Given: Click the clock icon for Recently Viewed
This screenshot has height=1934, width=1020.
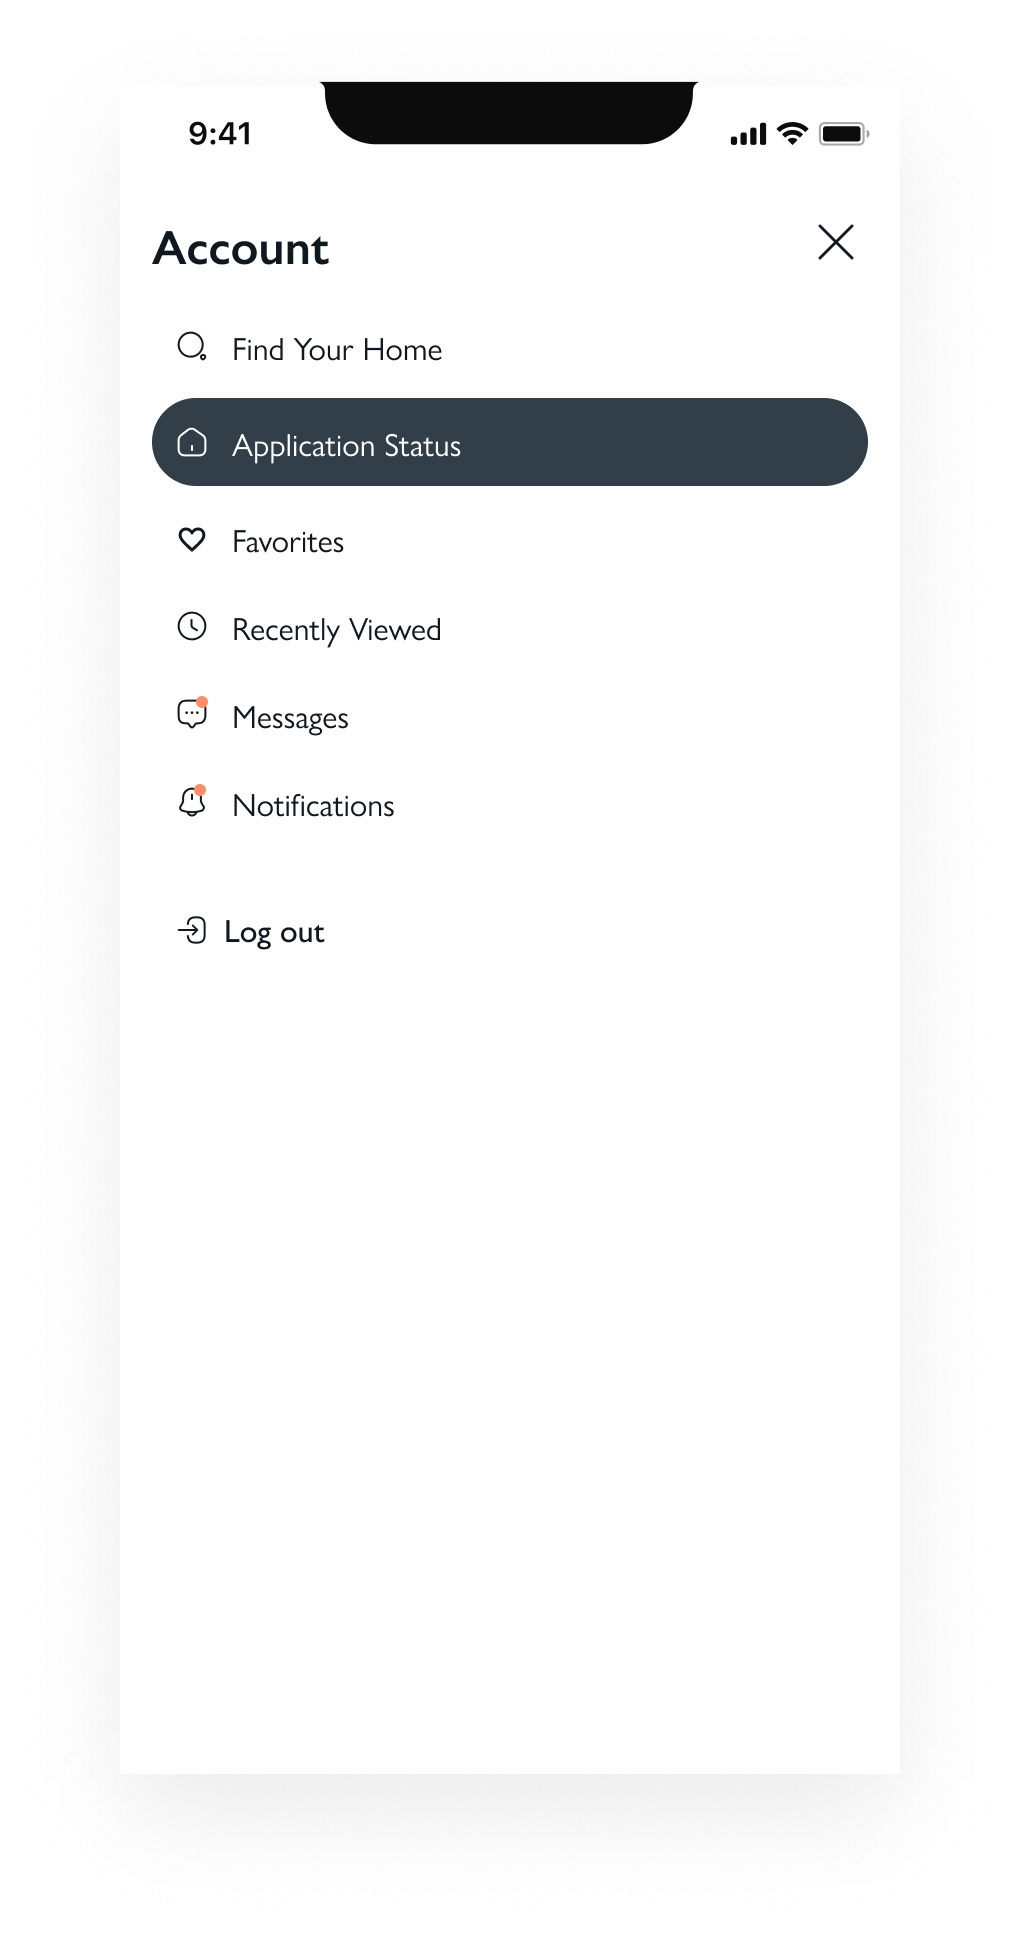Looking at the screenshot, I should tap(192, 627).
